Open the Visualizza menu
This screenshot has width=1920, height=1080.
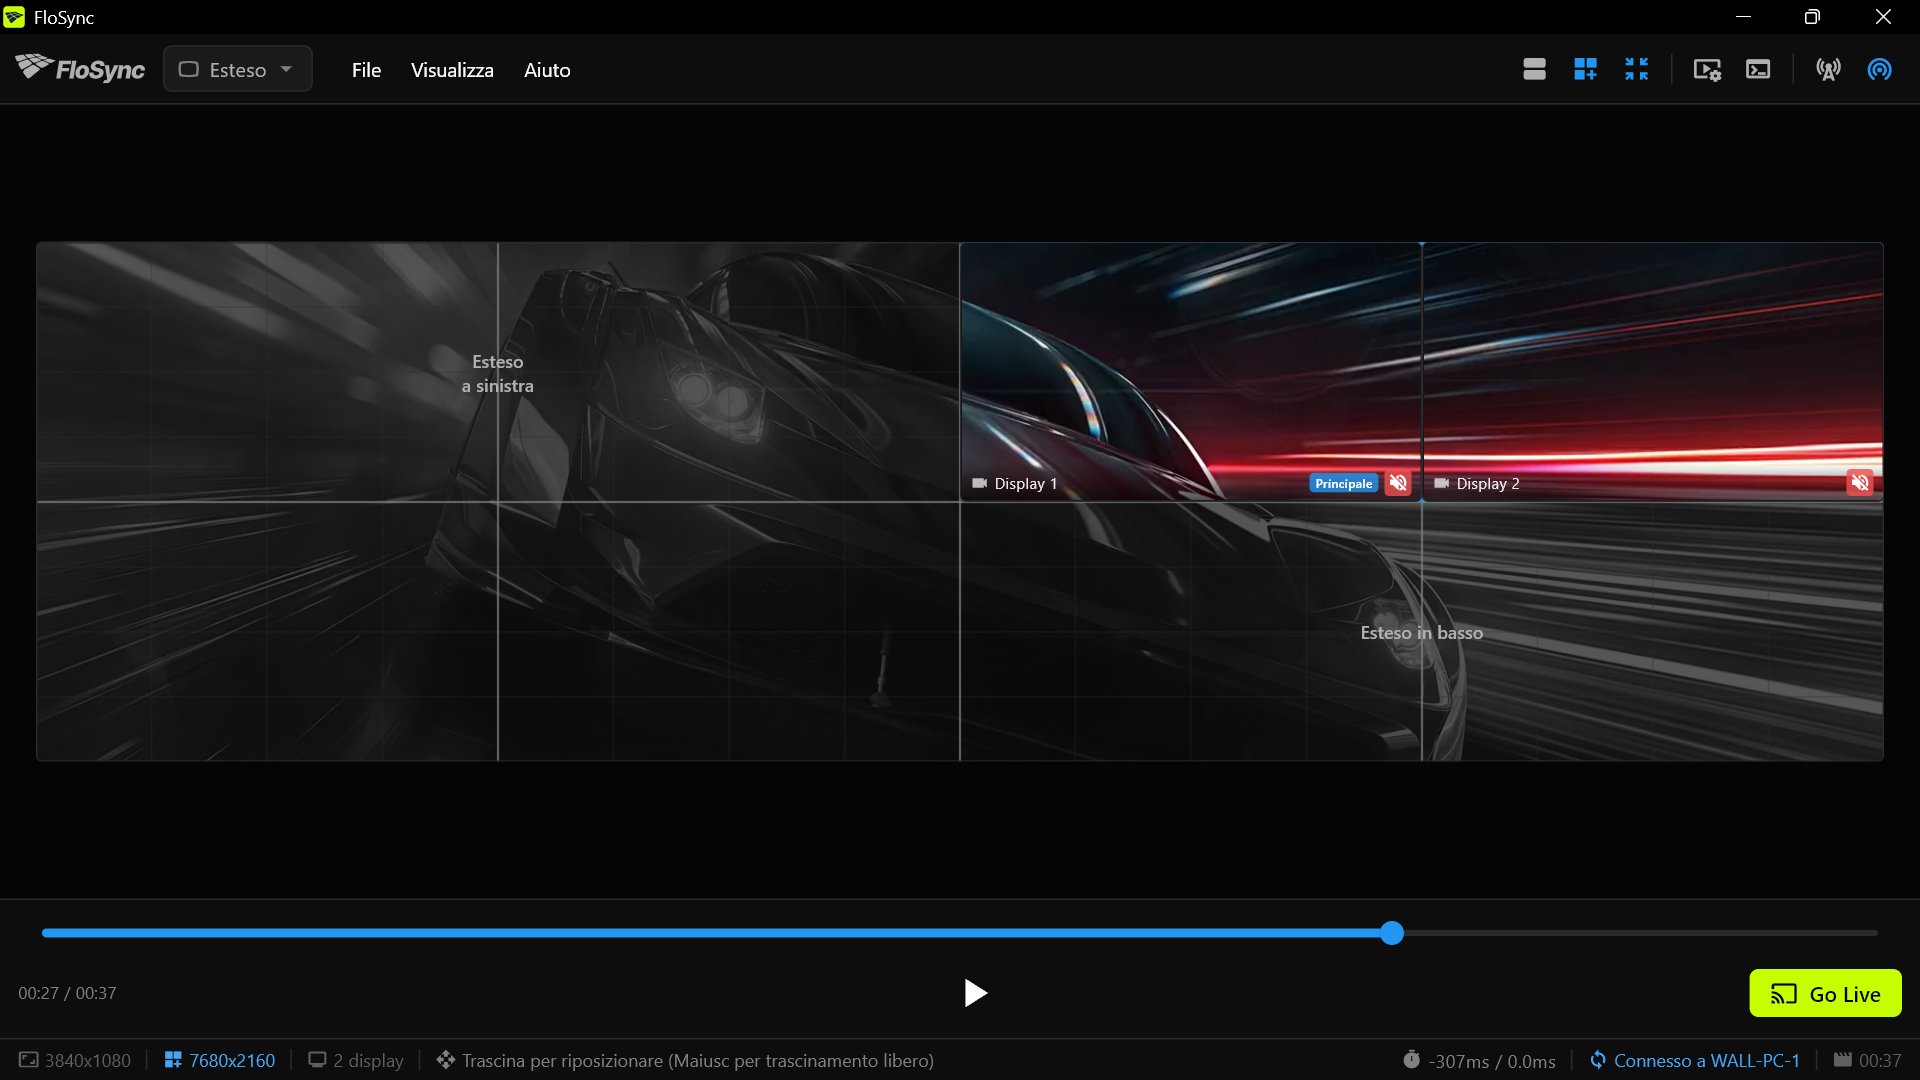[452, 70]
